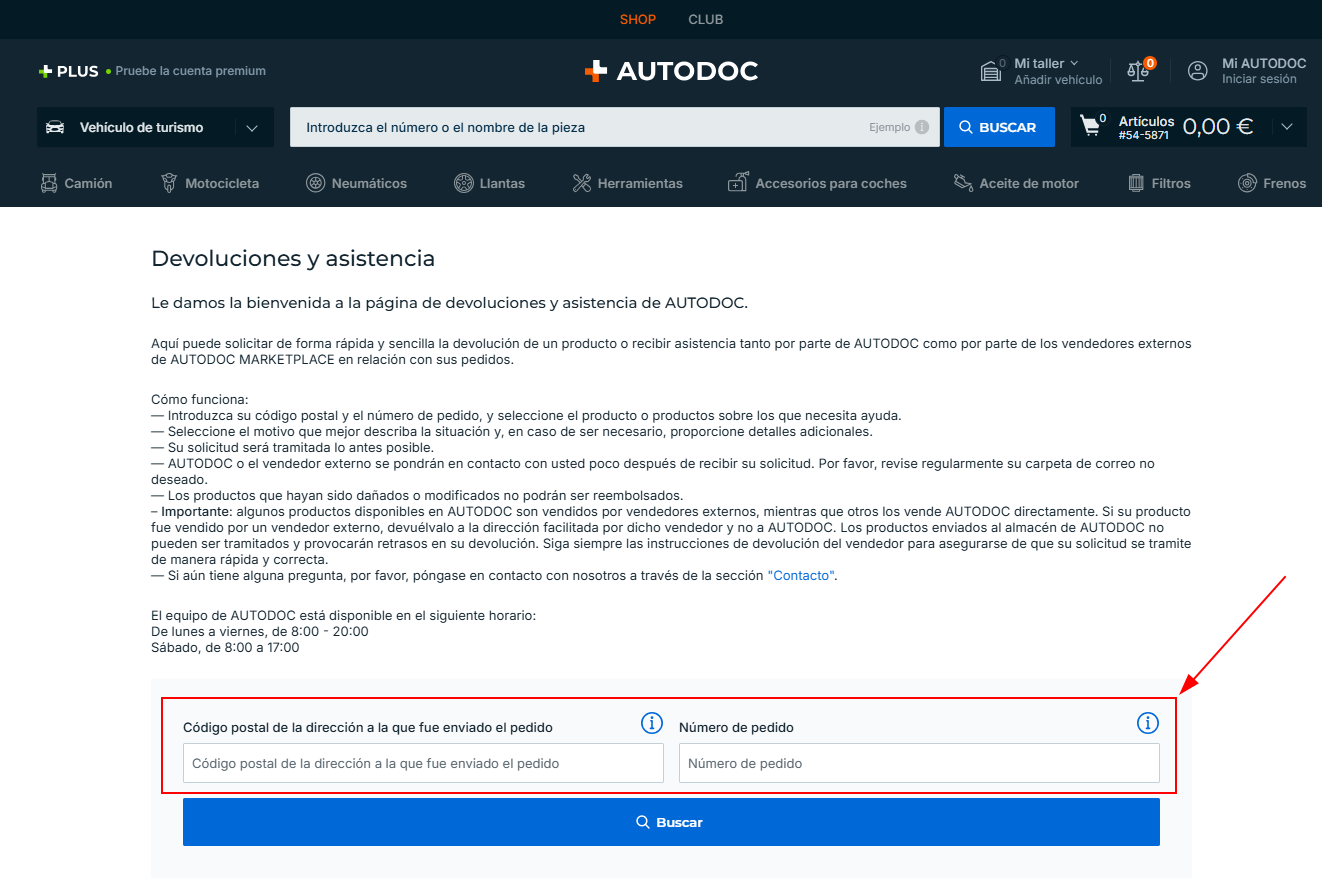Open the Camión category
The height and width of the screenshot is (894, 1322).
[76, 183]
